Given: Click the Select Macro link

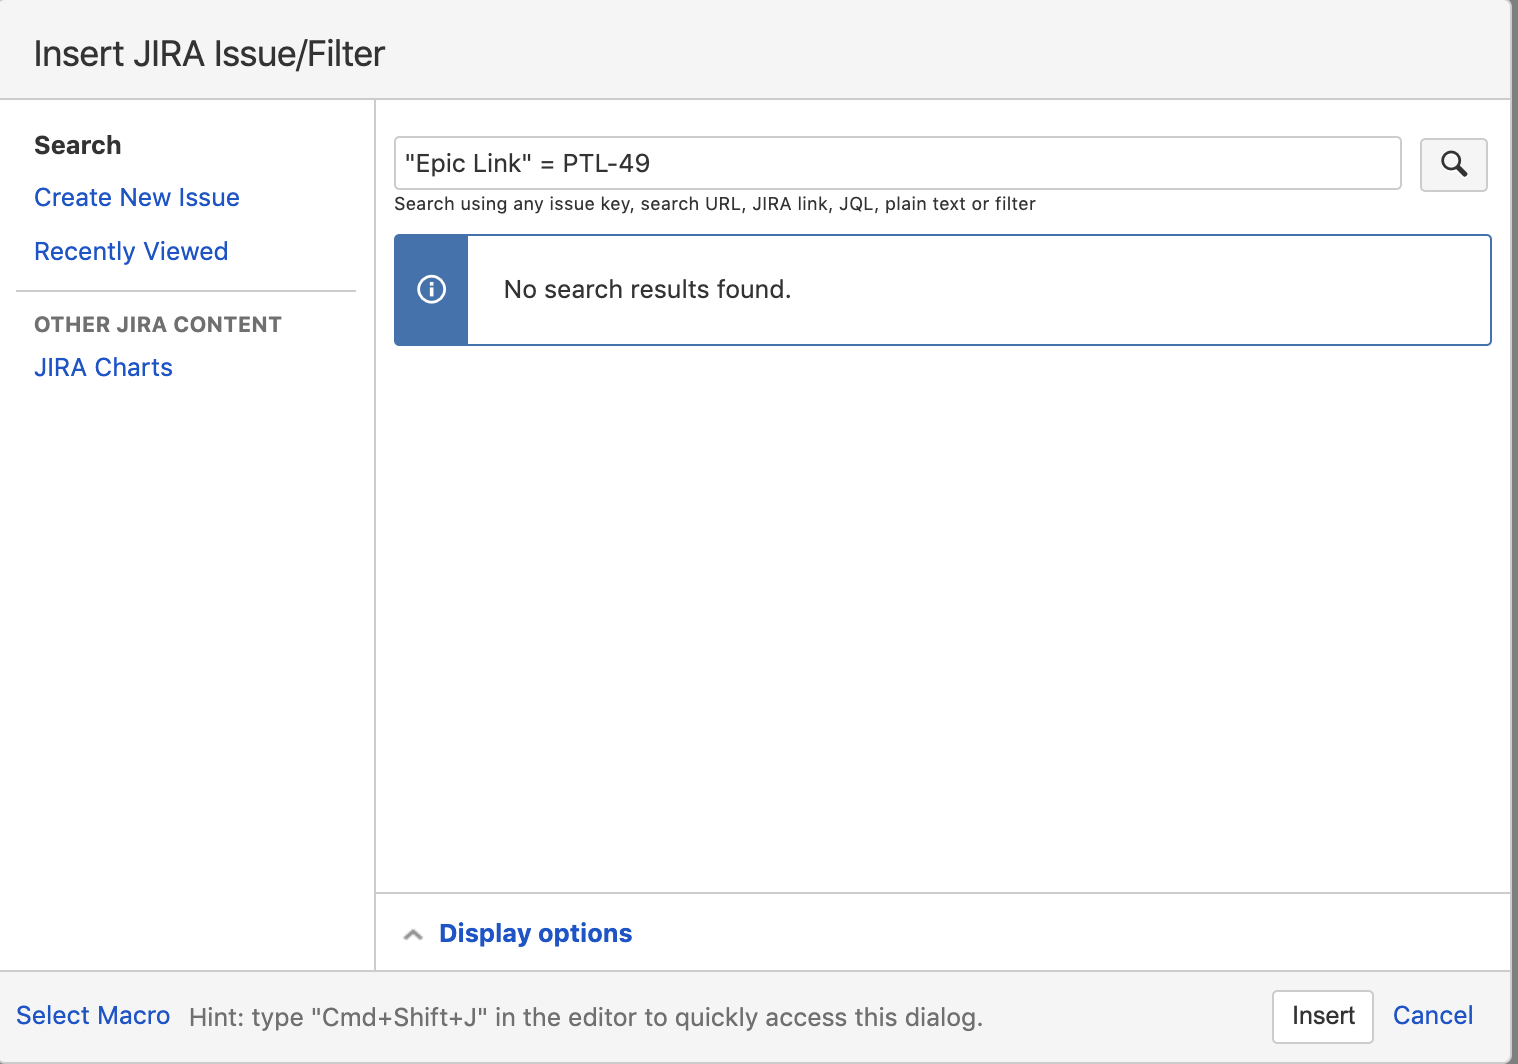Looking at the screenshot, I should 93,1015.
